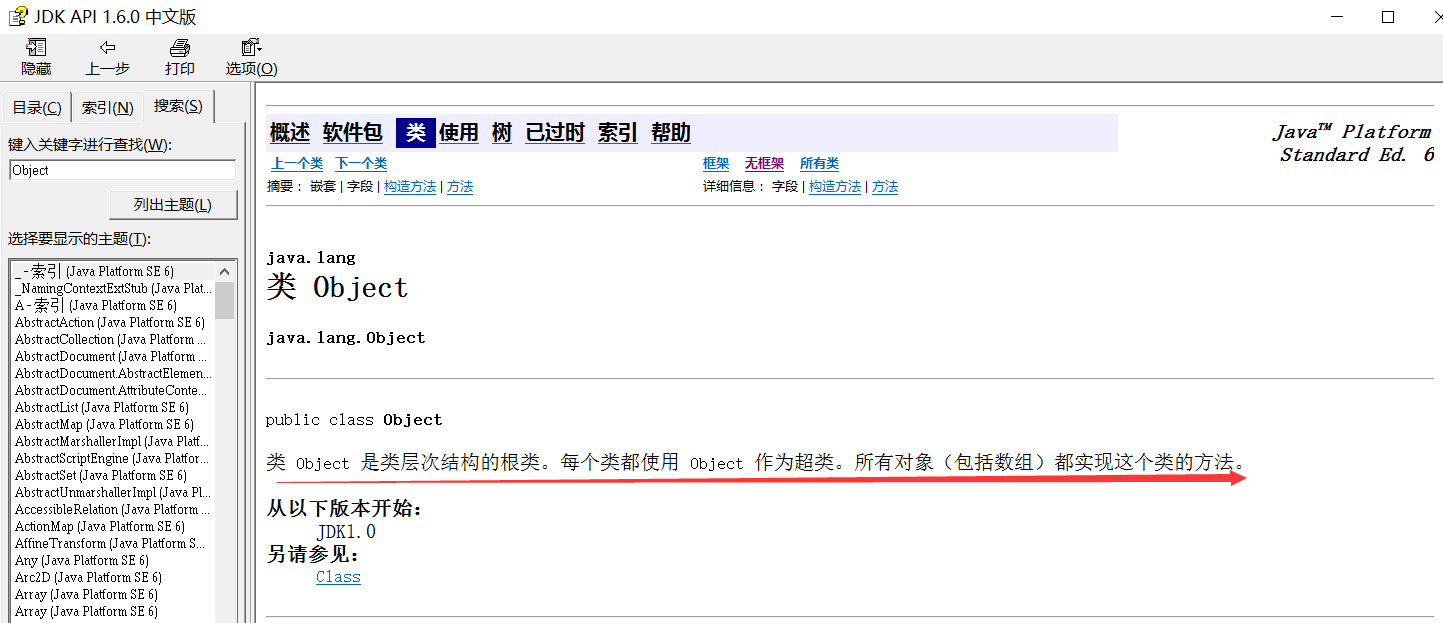Screen dimensions: 1443x623
Task: Open the 软件包 navigation link
Action: coord(352,132)
